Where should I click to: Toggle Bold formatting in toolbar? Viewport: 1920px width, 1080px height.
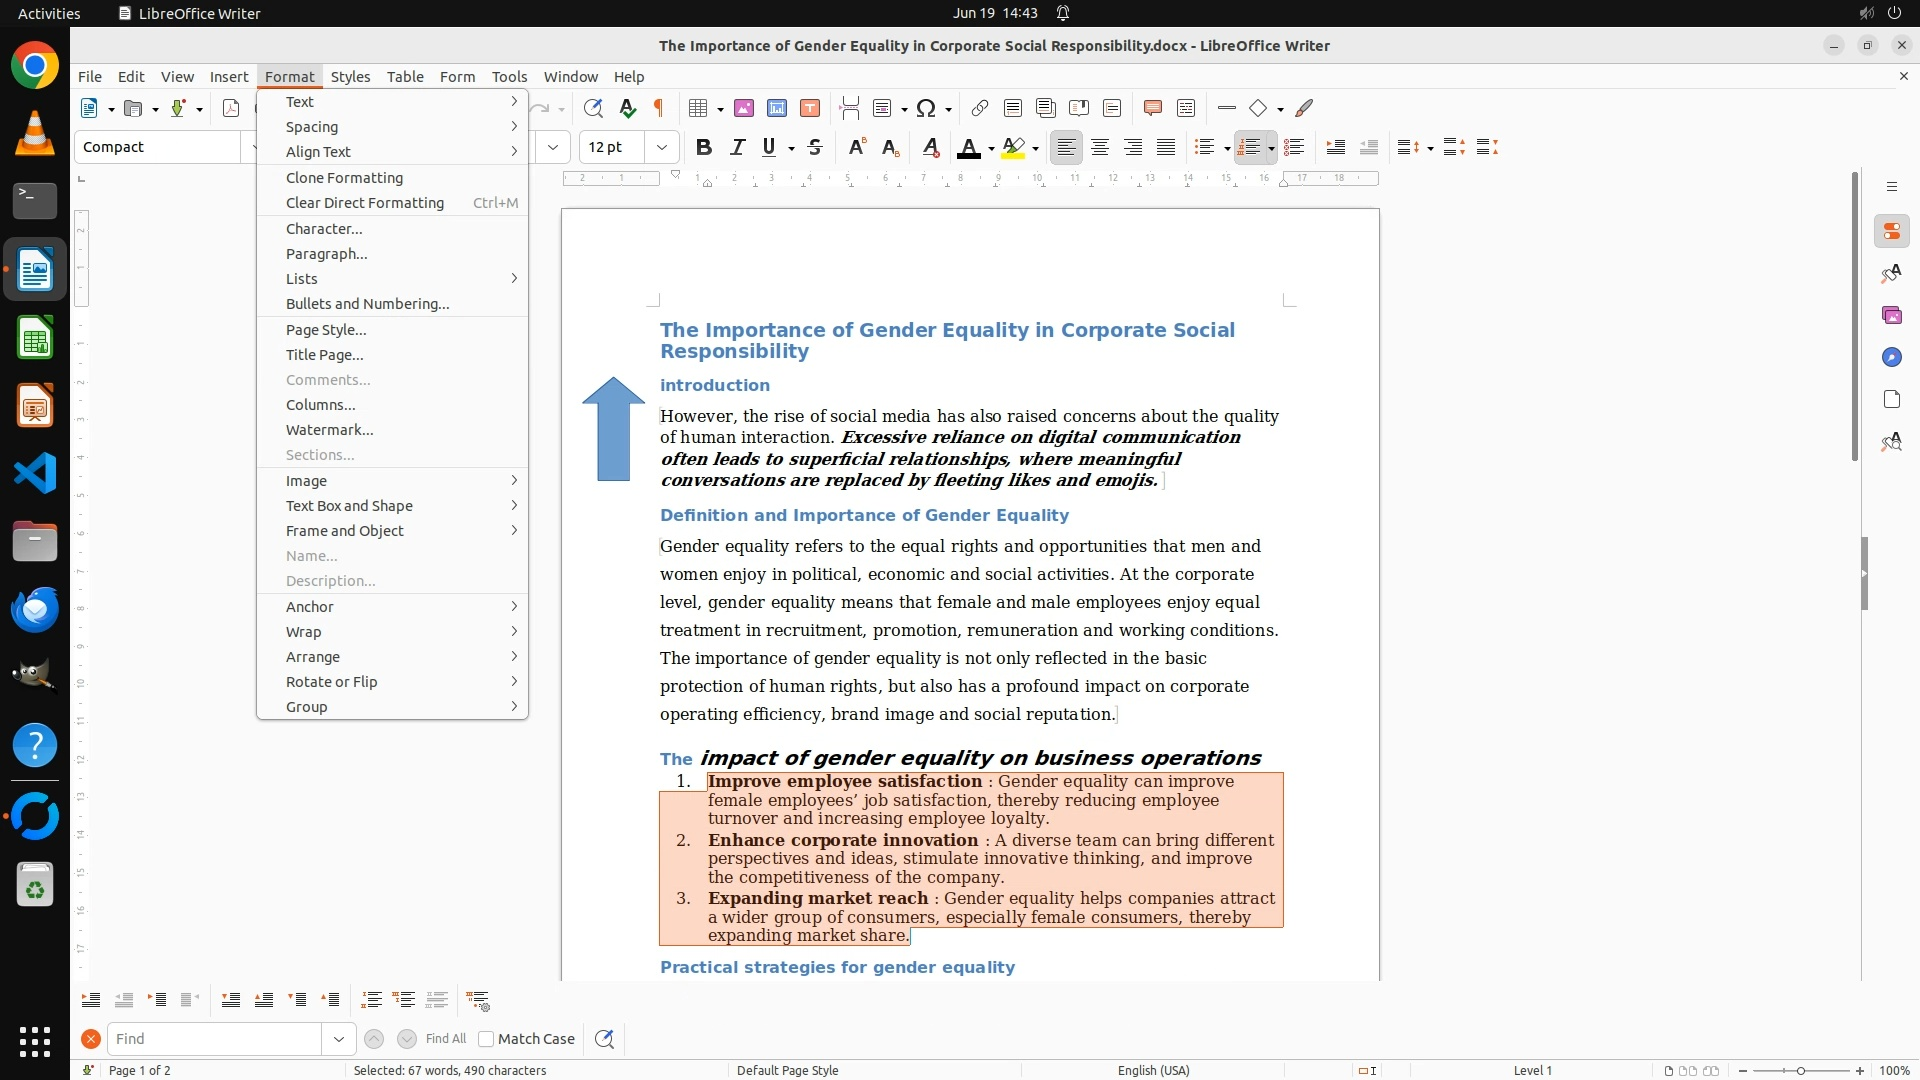click(704, 147)
